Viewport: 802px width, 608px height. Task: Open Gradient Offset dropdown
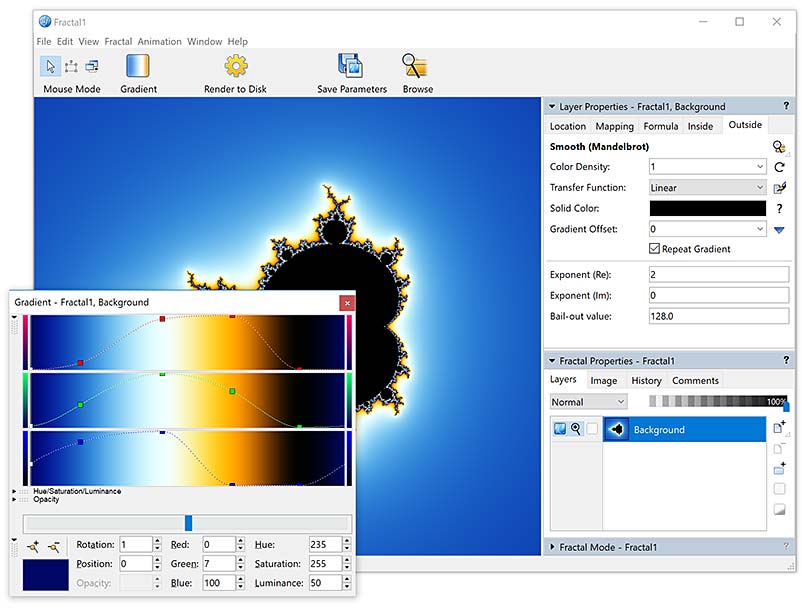tap(760, 229)
